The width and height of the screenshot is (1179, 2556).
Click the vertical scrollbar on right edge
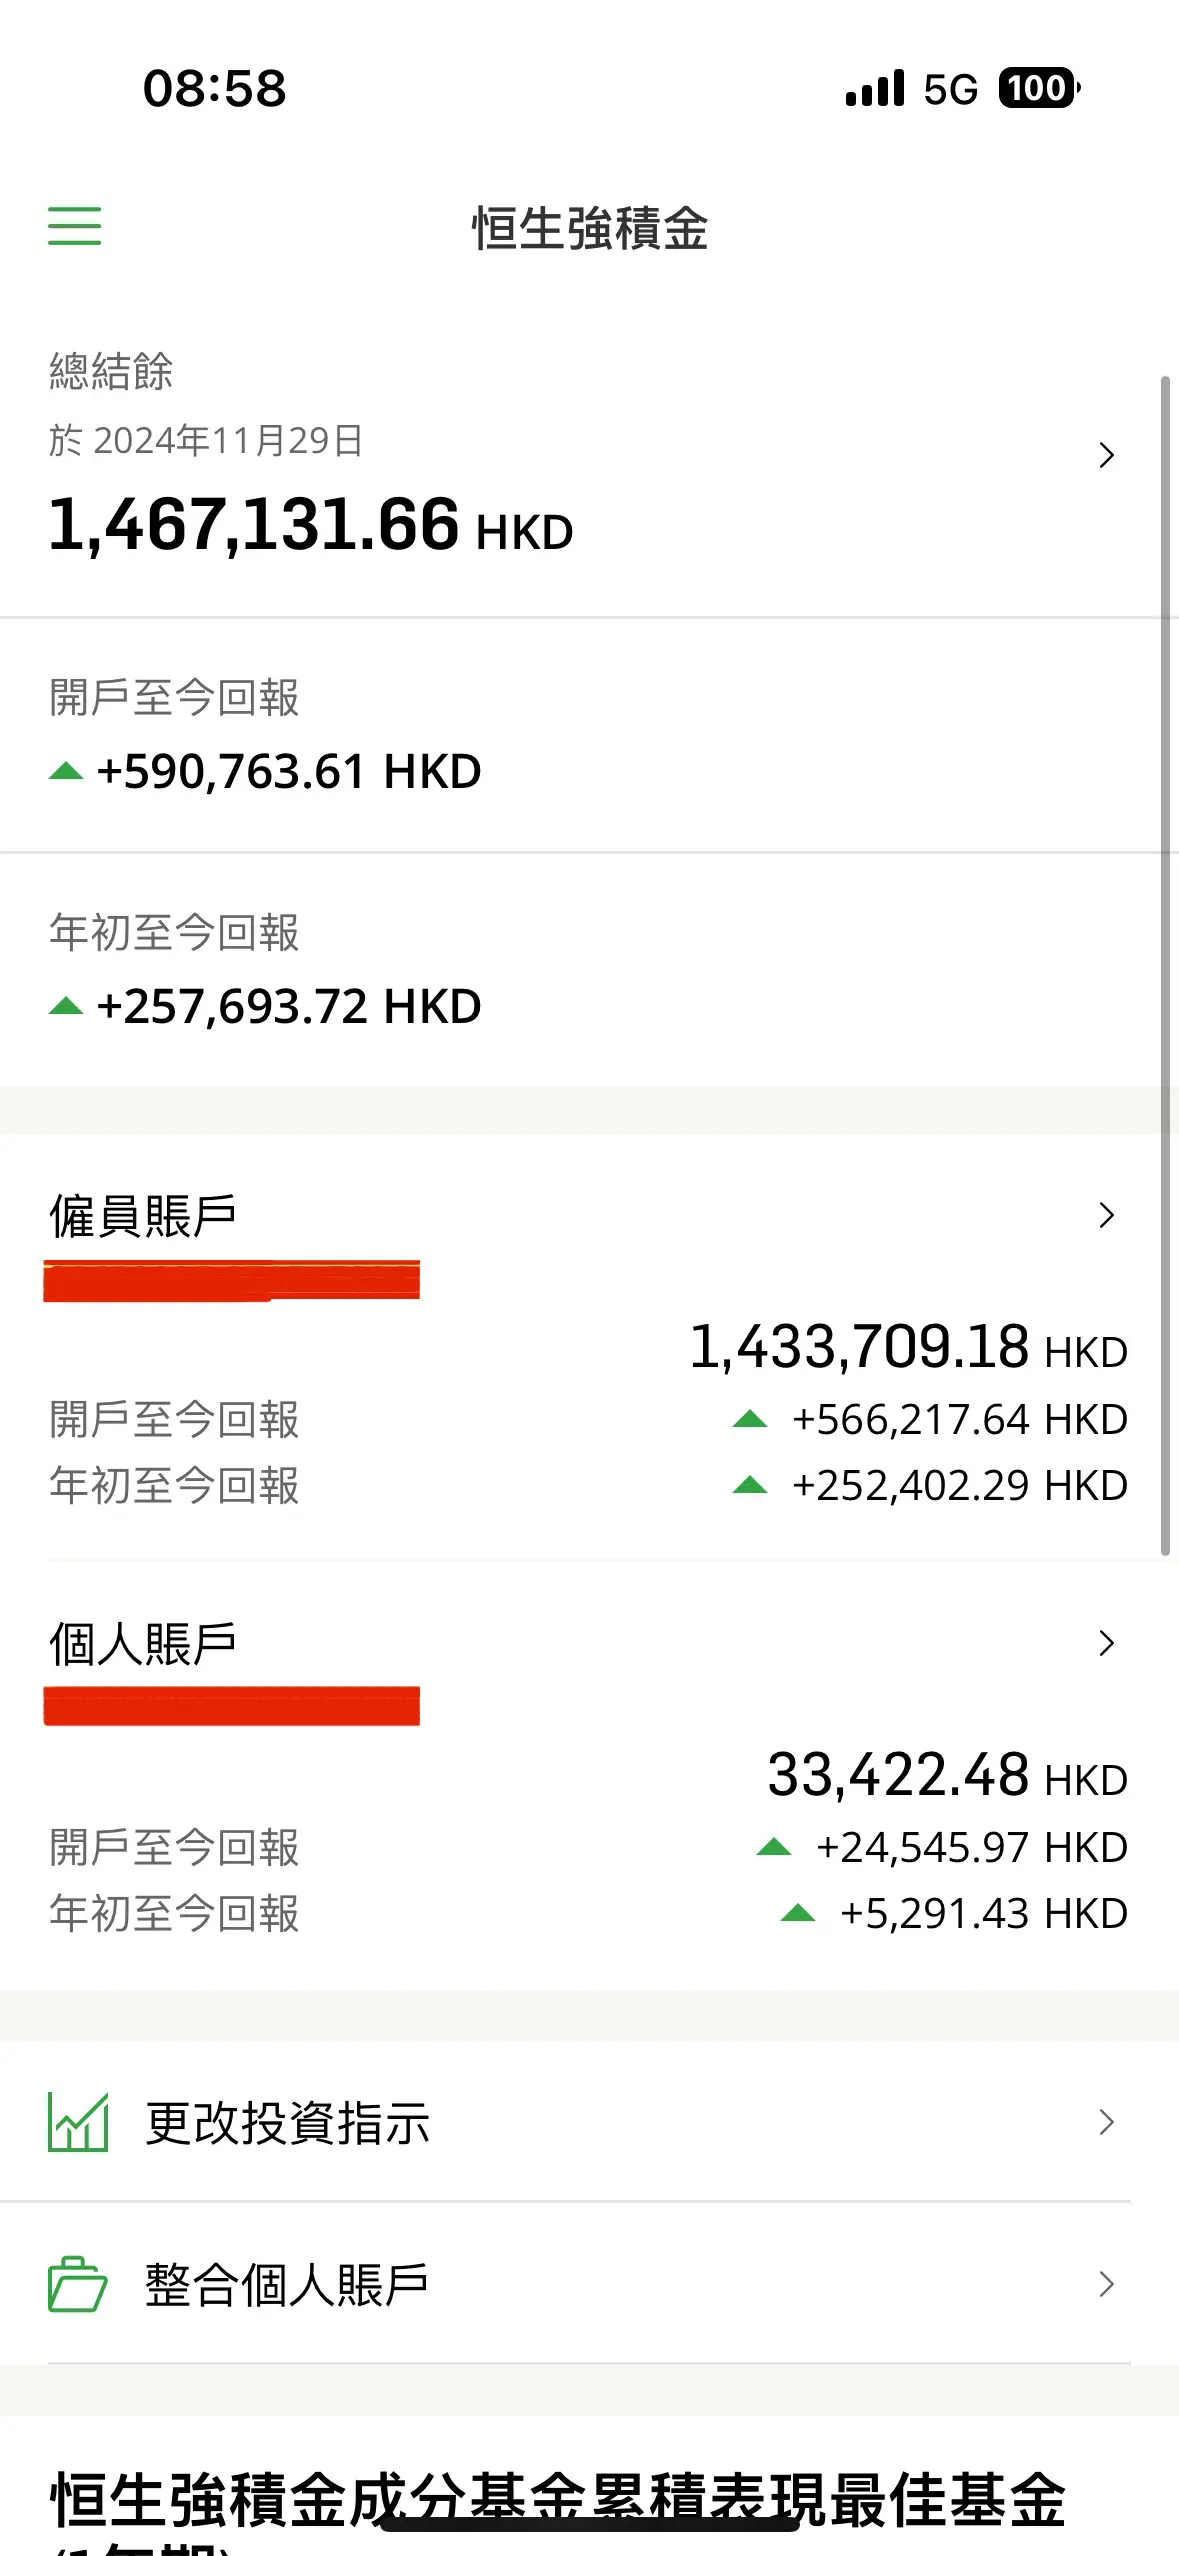(x=1165, y=965)
